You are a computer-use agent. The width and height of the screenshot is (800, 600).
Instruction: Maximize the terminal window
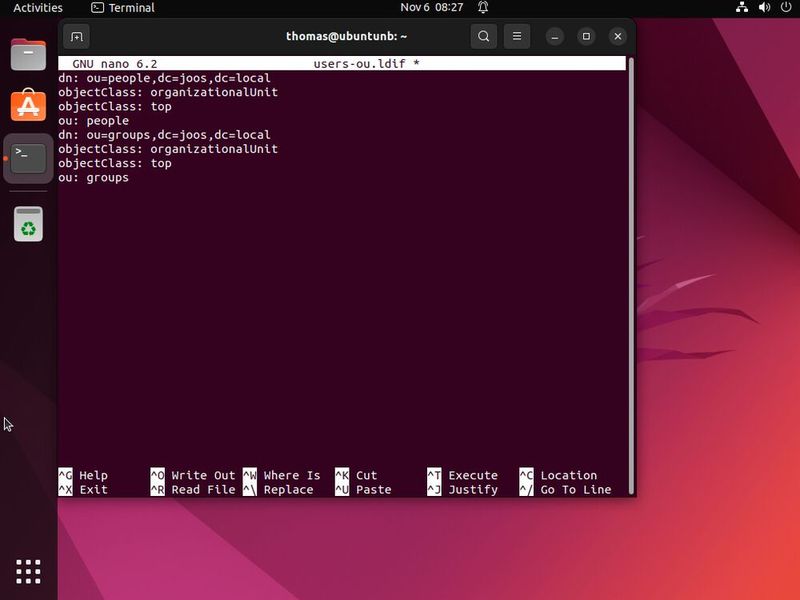(x=585, y=36)
